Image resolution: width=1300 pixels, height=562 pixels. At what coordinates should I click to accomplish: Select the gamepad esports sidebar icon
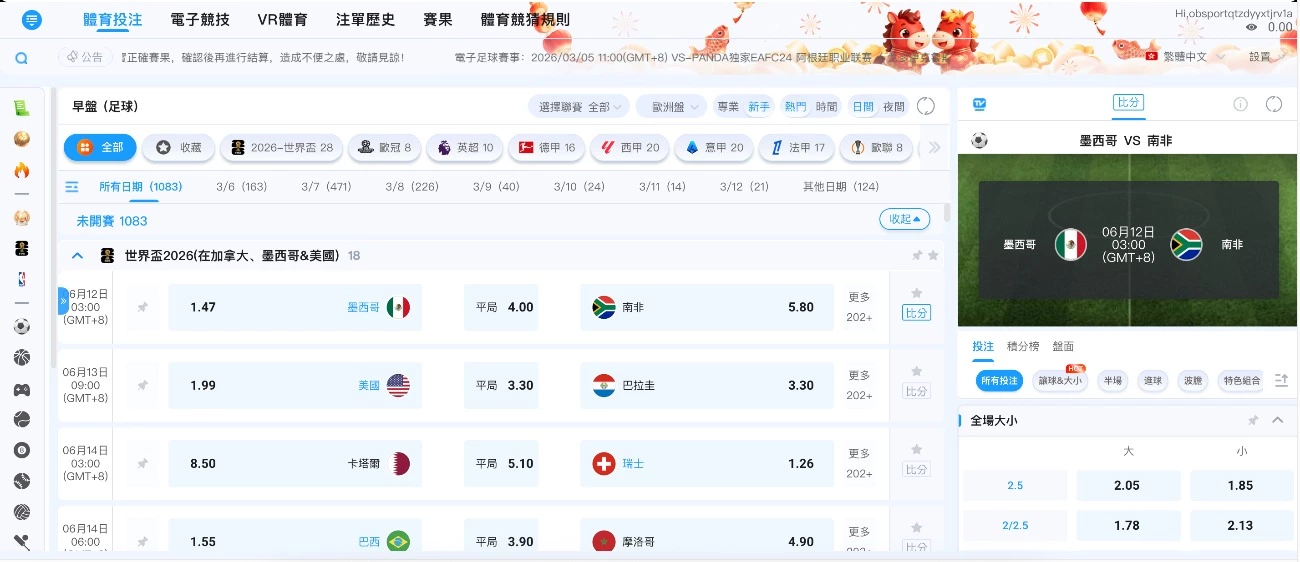coord(21,389)
